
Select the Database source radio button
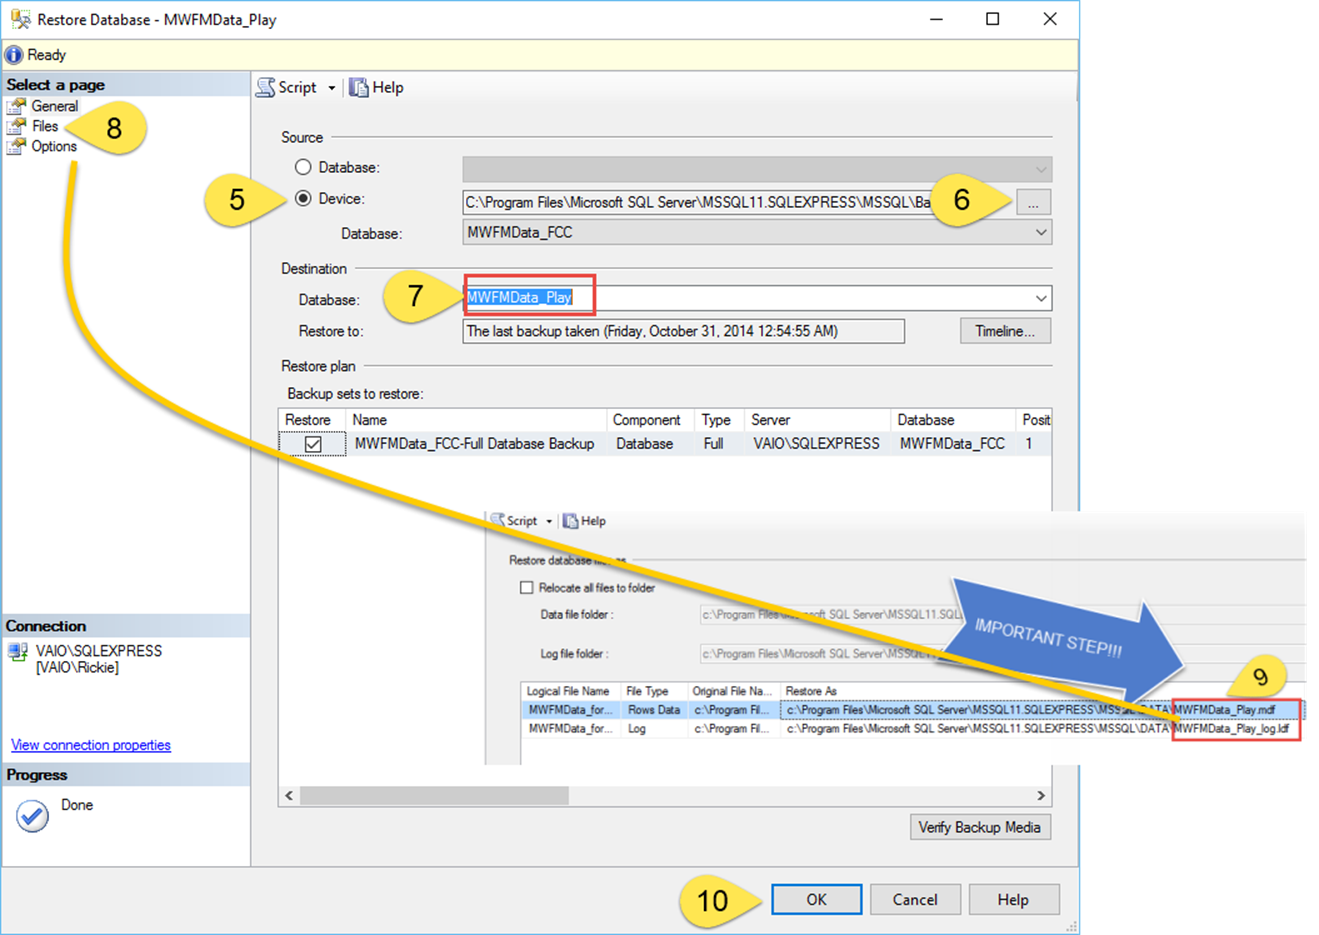[303, 167]
